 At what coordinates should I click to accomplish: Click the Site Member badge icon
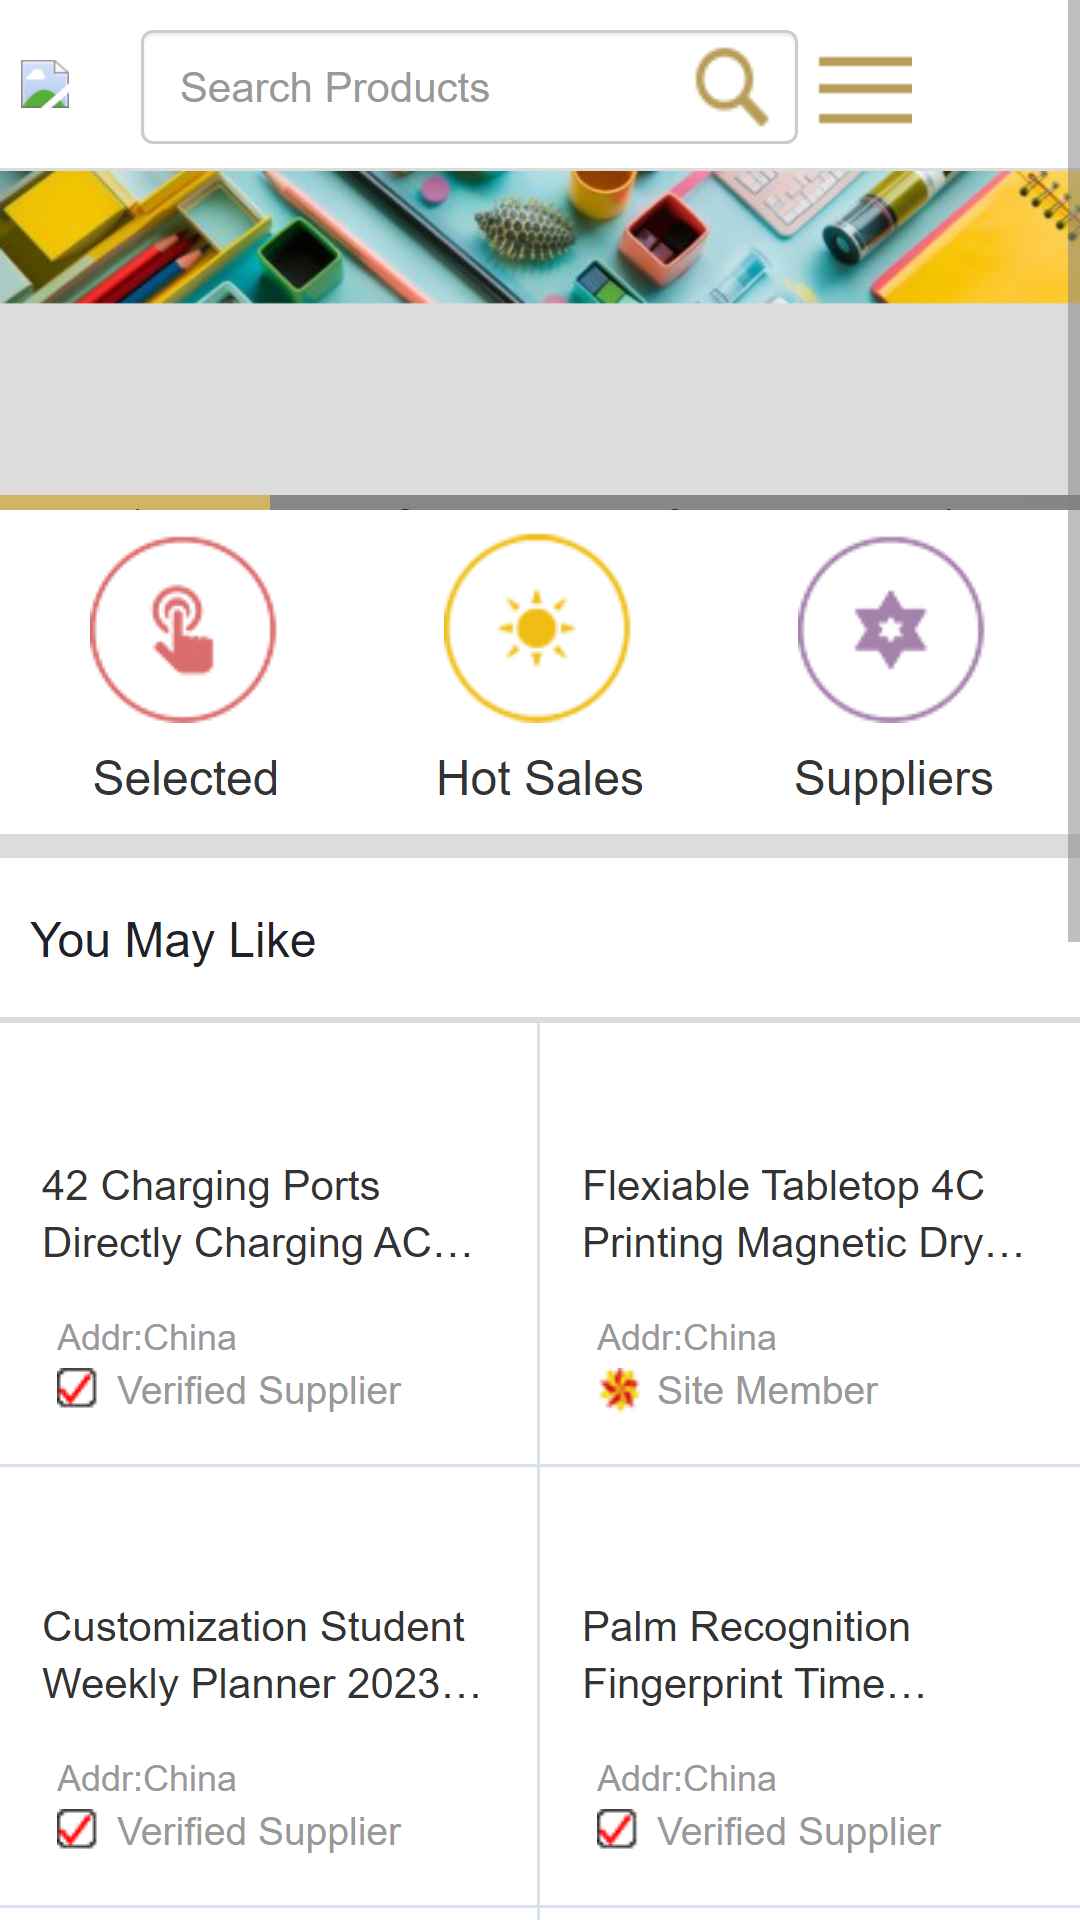[x=619, y=1389]
